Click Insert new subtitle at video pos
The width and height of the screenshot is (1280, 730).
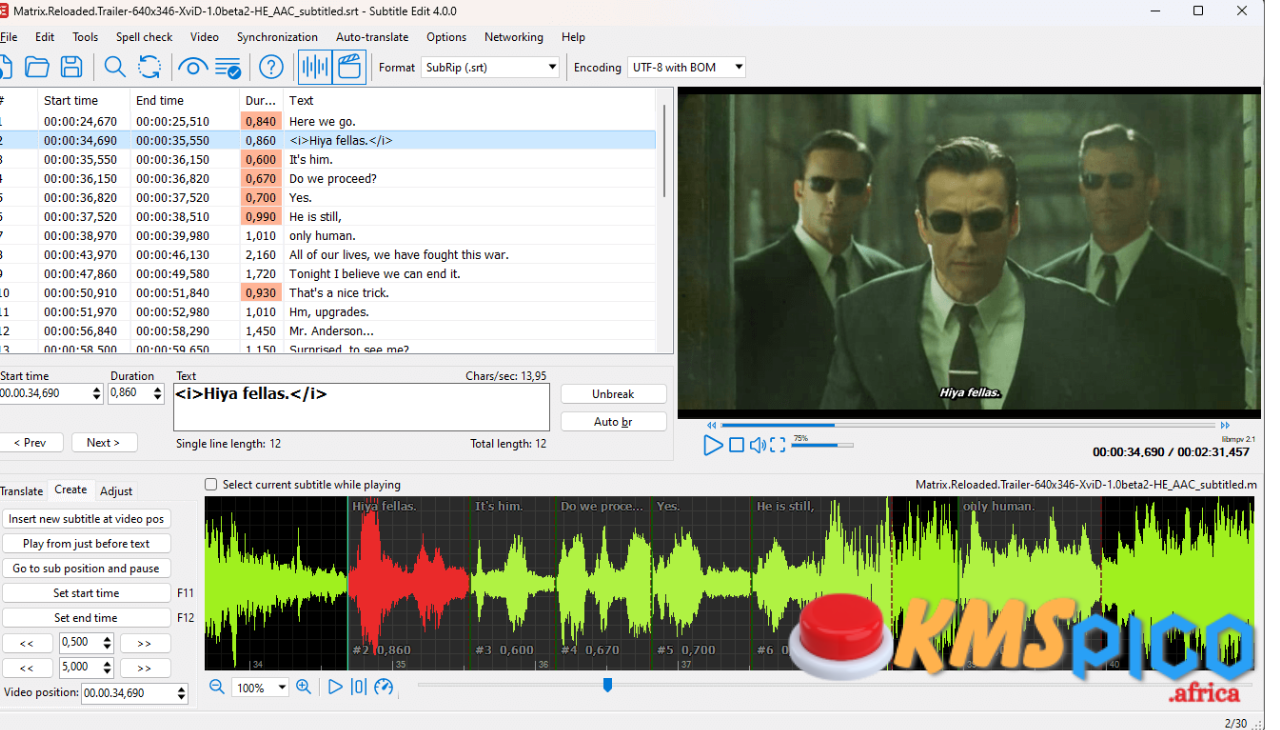click(86, 519)
